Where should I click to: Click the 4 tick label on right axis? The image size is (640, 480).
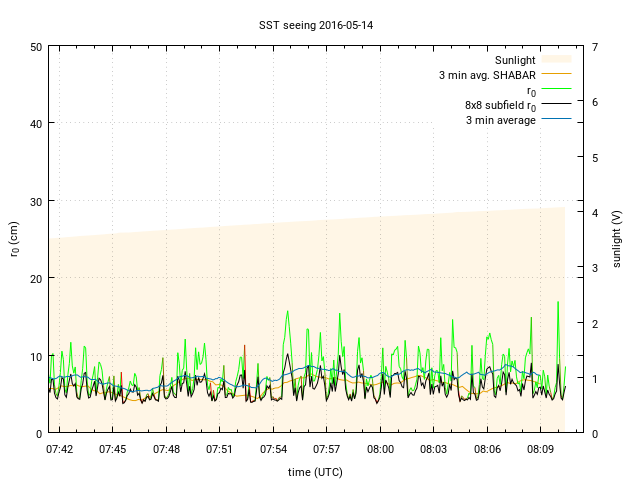(x=595, y=213)
